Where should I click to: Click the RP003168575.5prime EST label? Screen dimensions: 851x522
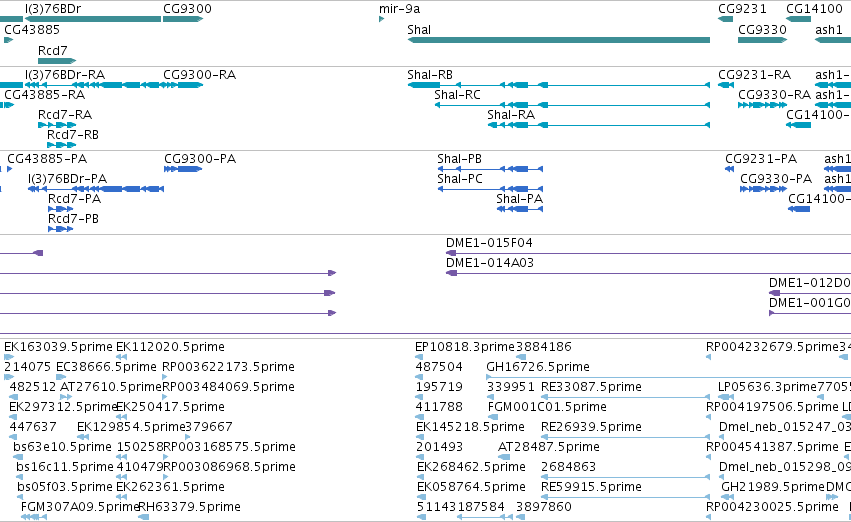pyautogui.click(x=229, y=447)
